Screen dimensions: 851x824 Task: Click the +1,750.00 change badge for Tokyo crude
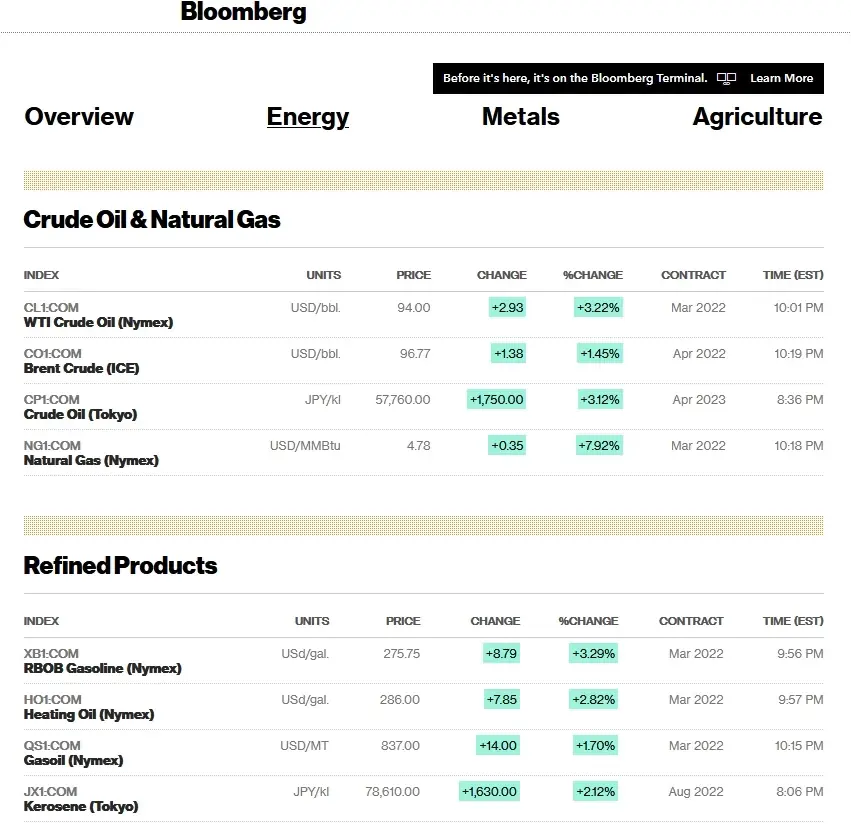497,400
